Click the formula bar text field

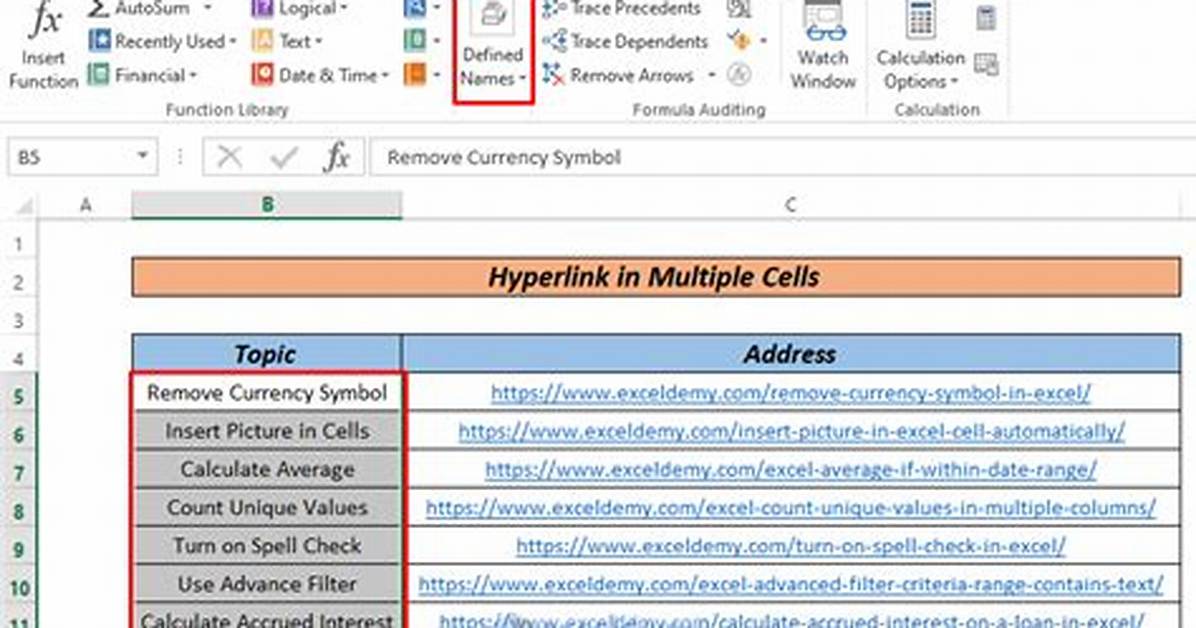pos(783,157)
